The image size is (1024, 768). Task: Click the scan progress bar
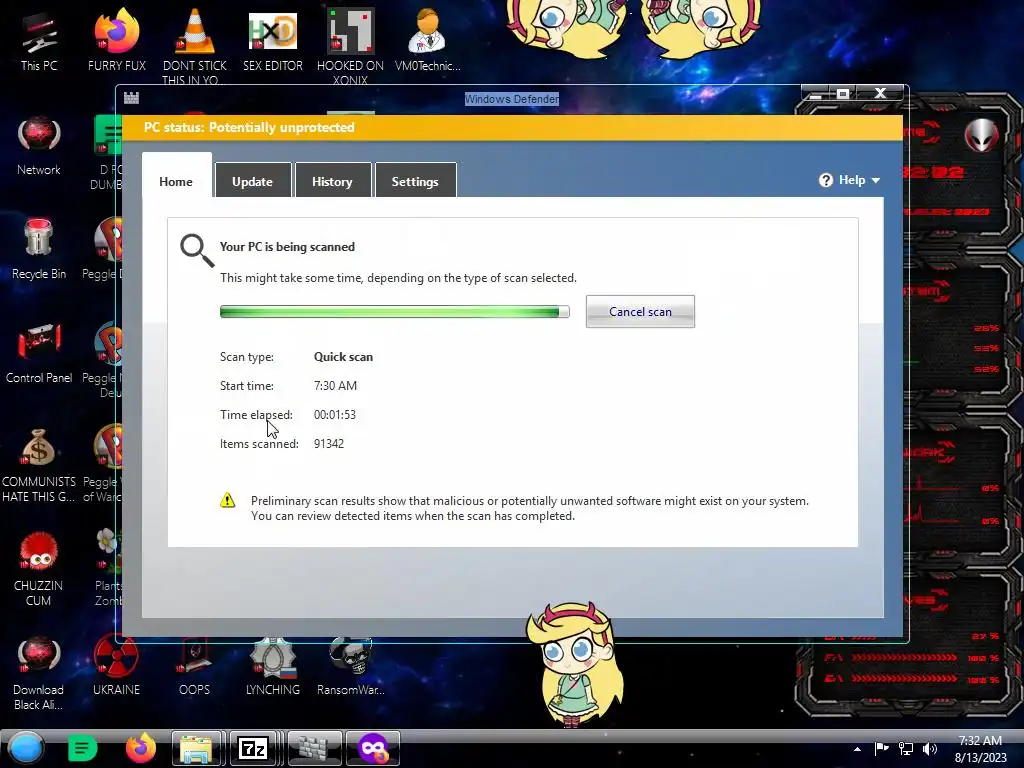coord(394,312)
